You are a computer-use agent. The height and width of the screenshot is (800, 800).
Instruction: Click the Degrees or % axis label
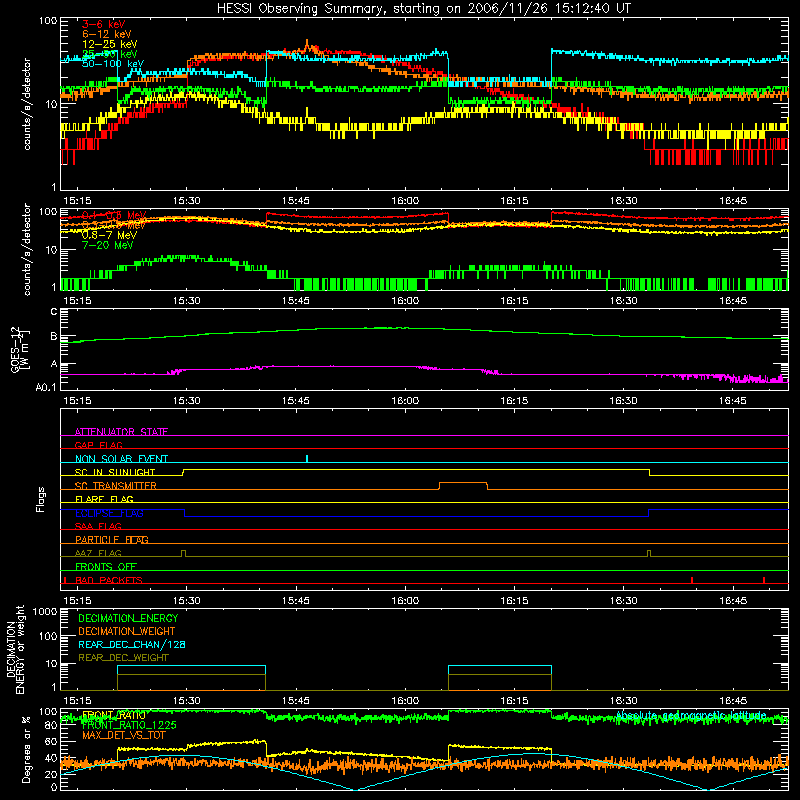coord(26,749)
